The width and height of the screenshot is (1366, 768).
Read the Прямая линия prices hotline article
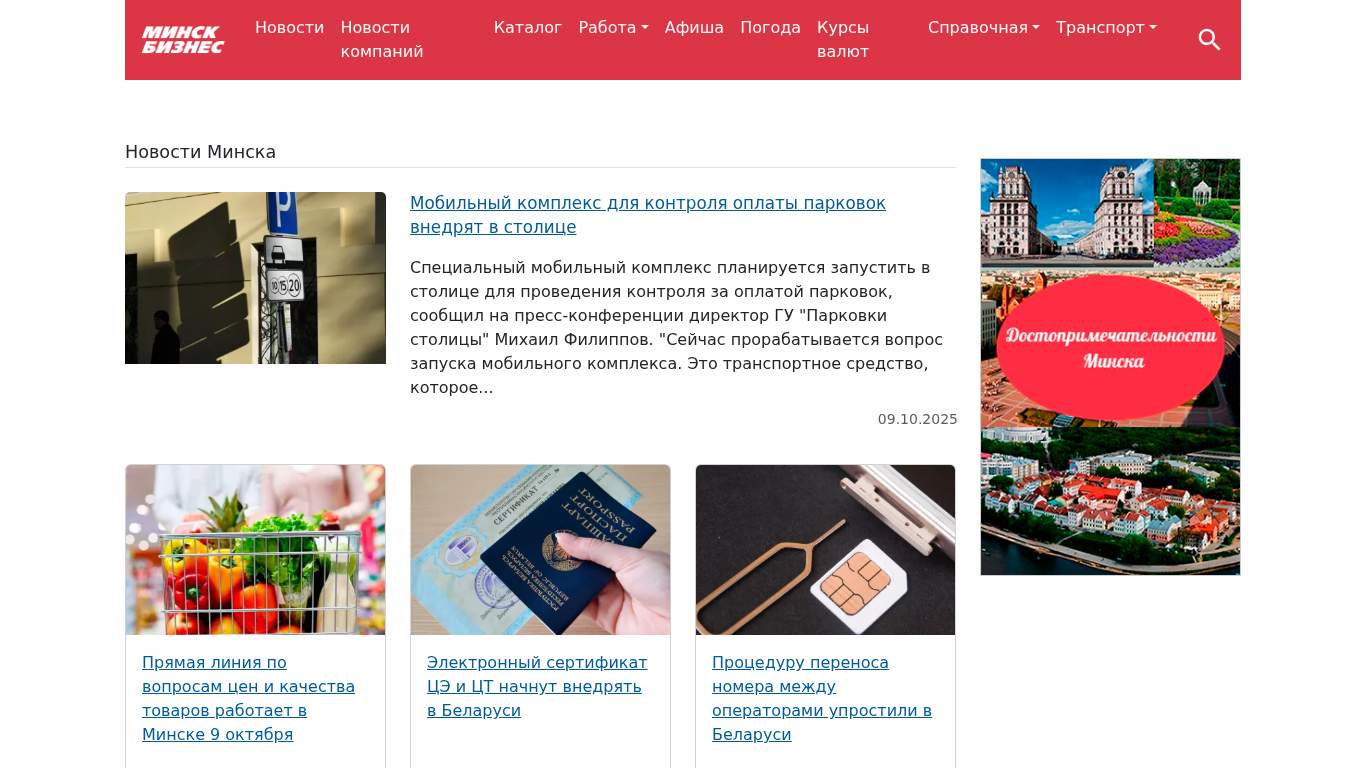click(x=249, y=698)
